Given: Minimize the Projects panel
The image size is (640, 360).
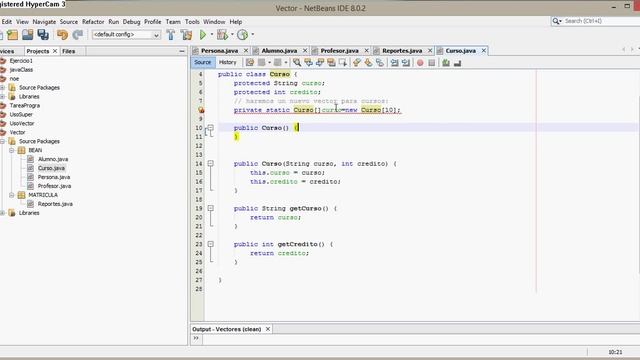Looking at the screenshot, I should coord(182,51).
